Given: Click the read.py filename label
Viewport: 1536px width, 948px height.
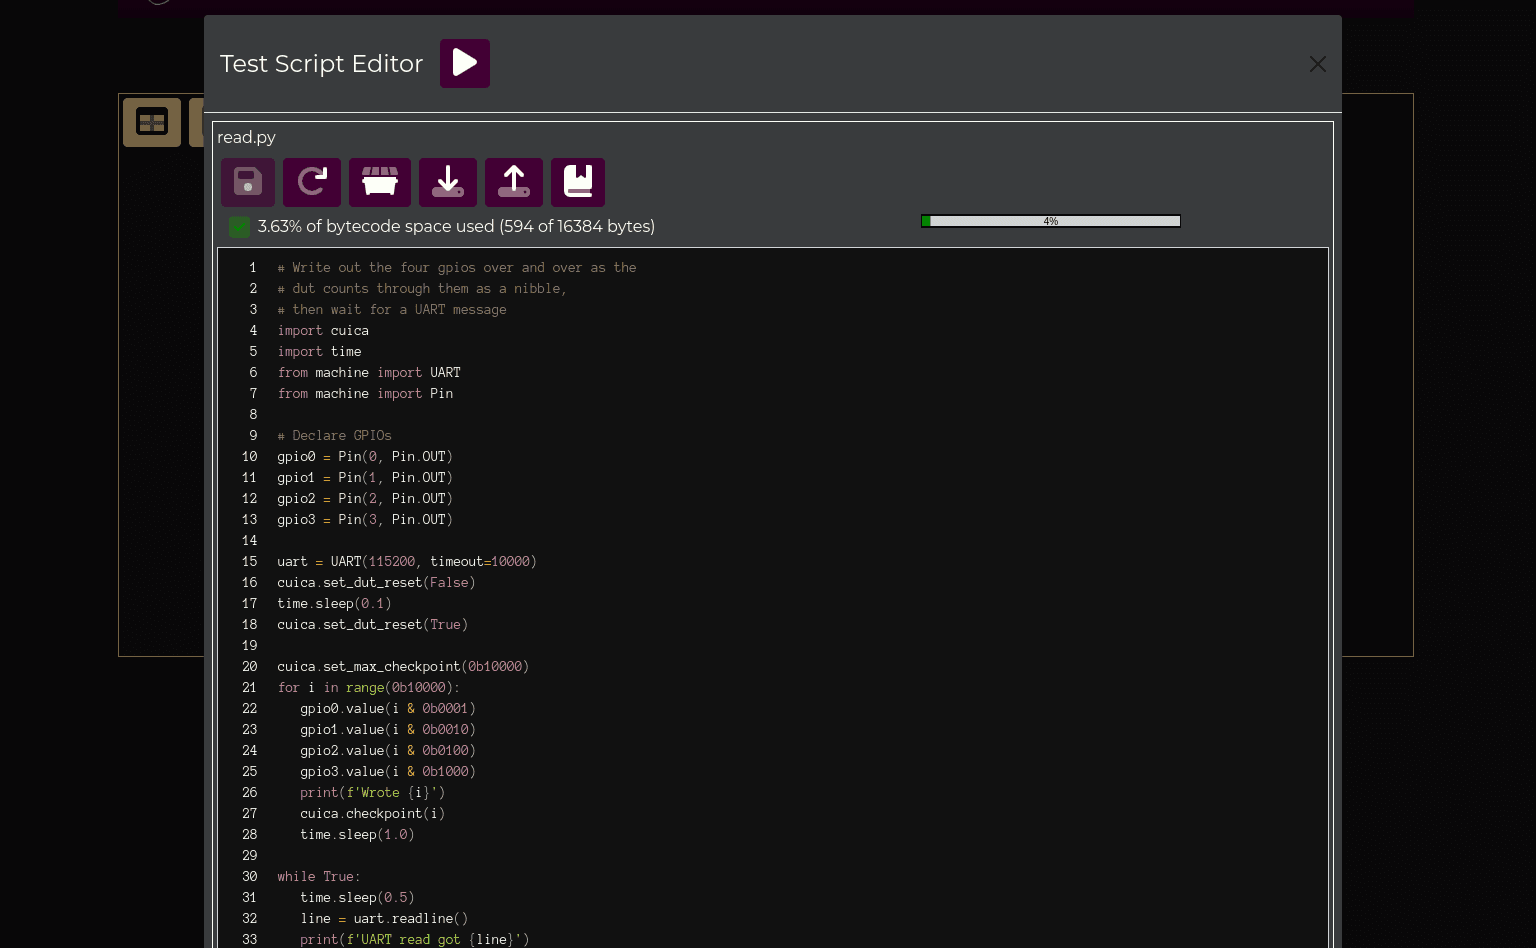Looking at the screenshot, I should click(x=246, y=137).
